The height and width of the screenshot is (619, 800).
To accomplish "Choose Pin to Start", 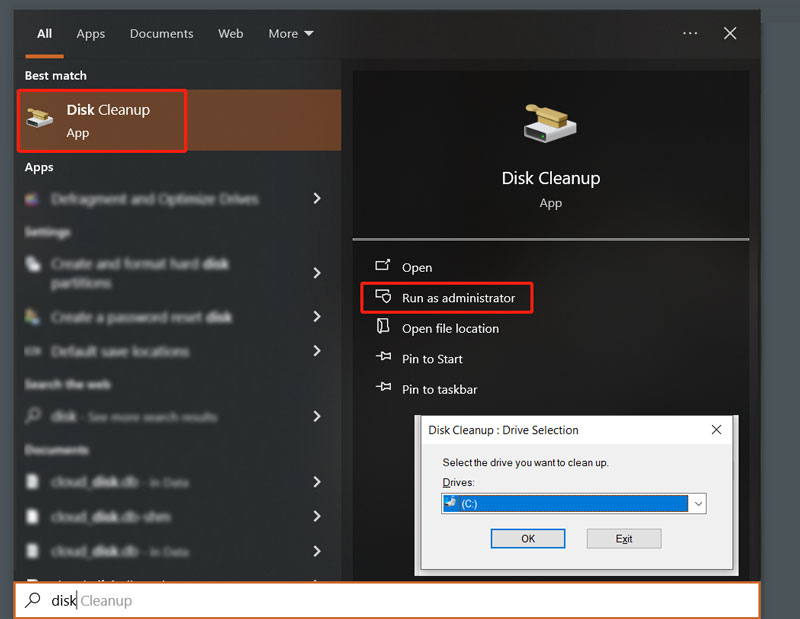I will coord(432,359).
